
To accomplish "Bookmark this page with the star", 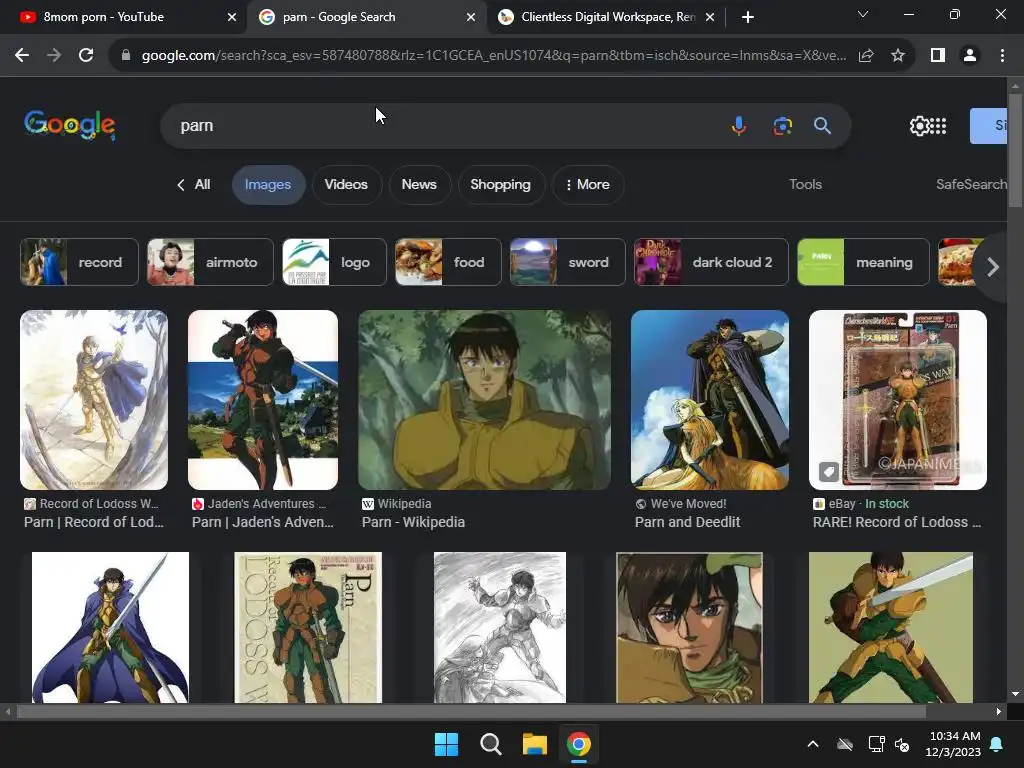I will pyautogui.click(x=898, y=56).
